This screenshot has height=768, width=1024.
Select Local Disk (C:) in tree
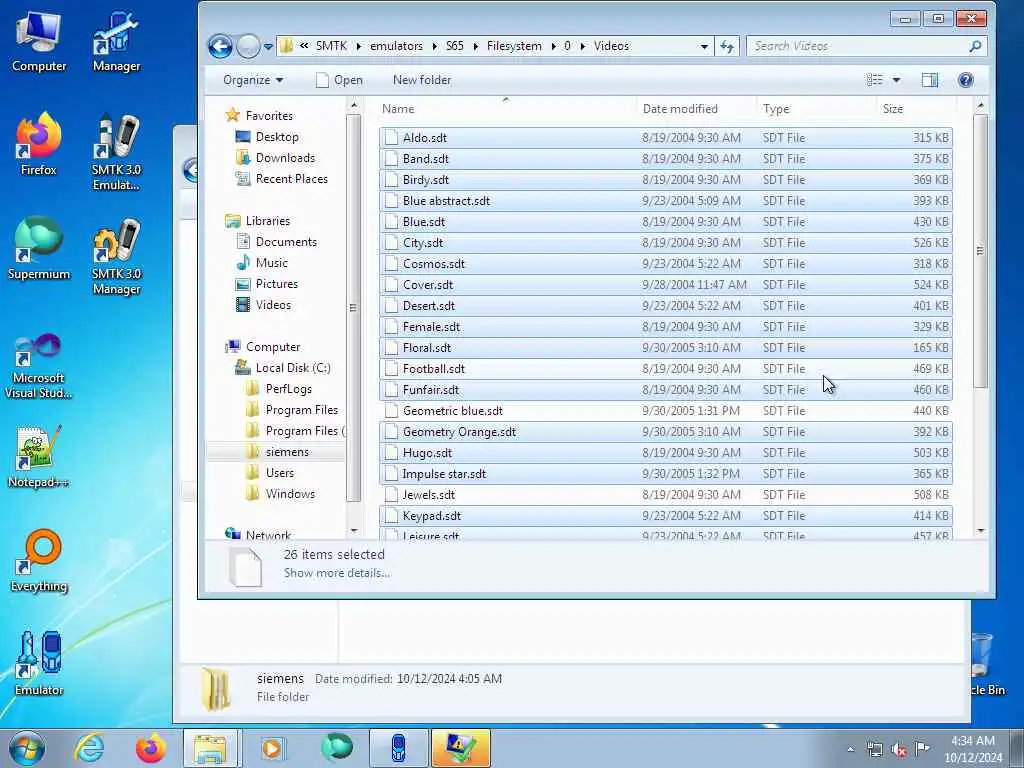click(x=293, y=368)
